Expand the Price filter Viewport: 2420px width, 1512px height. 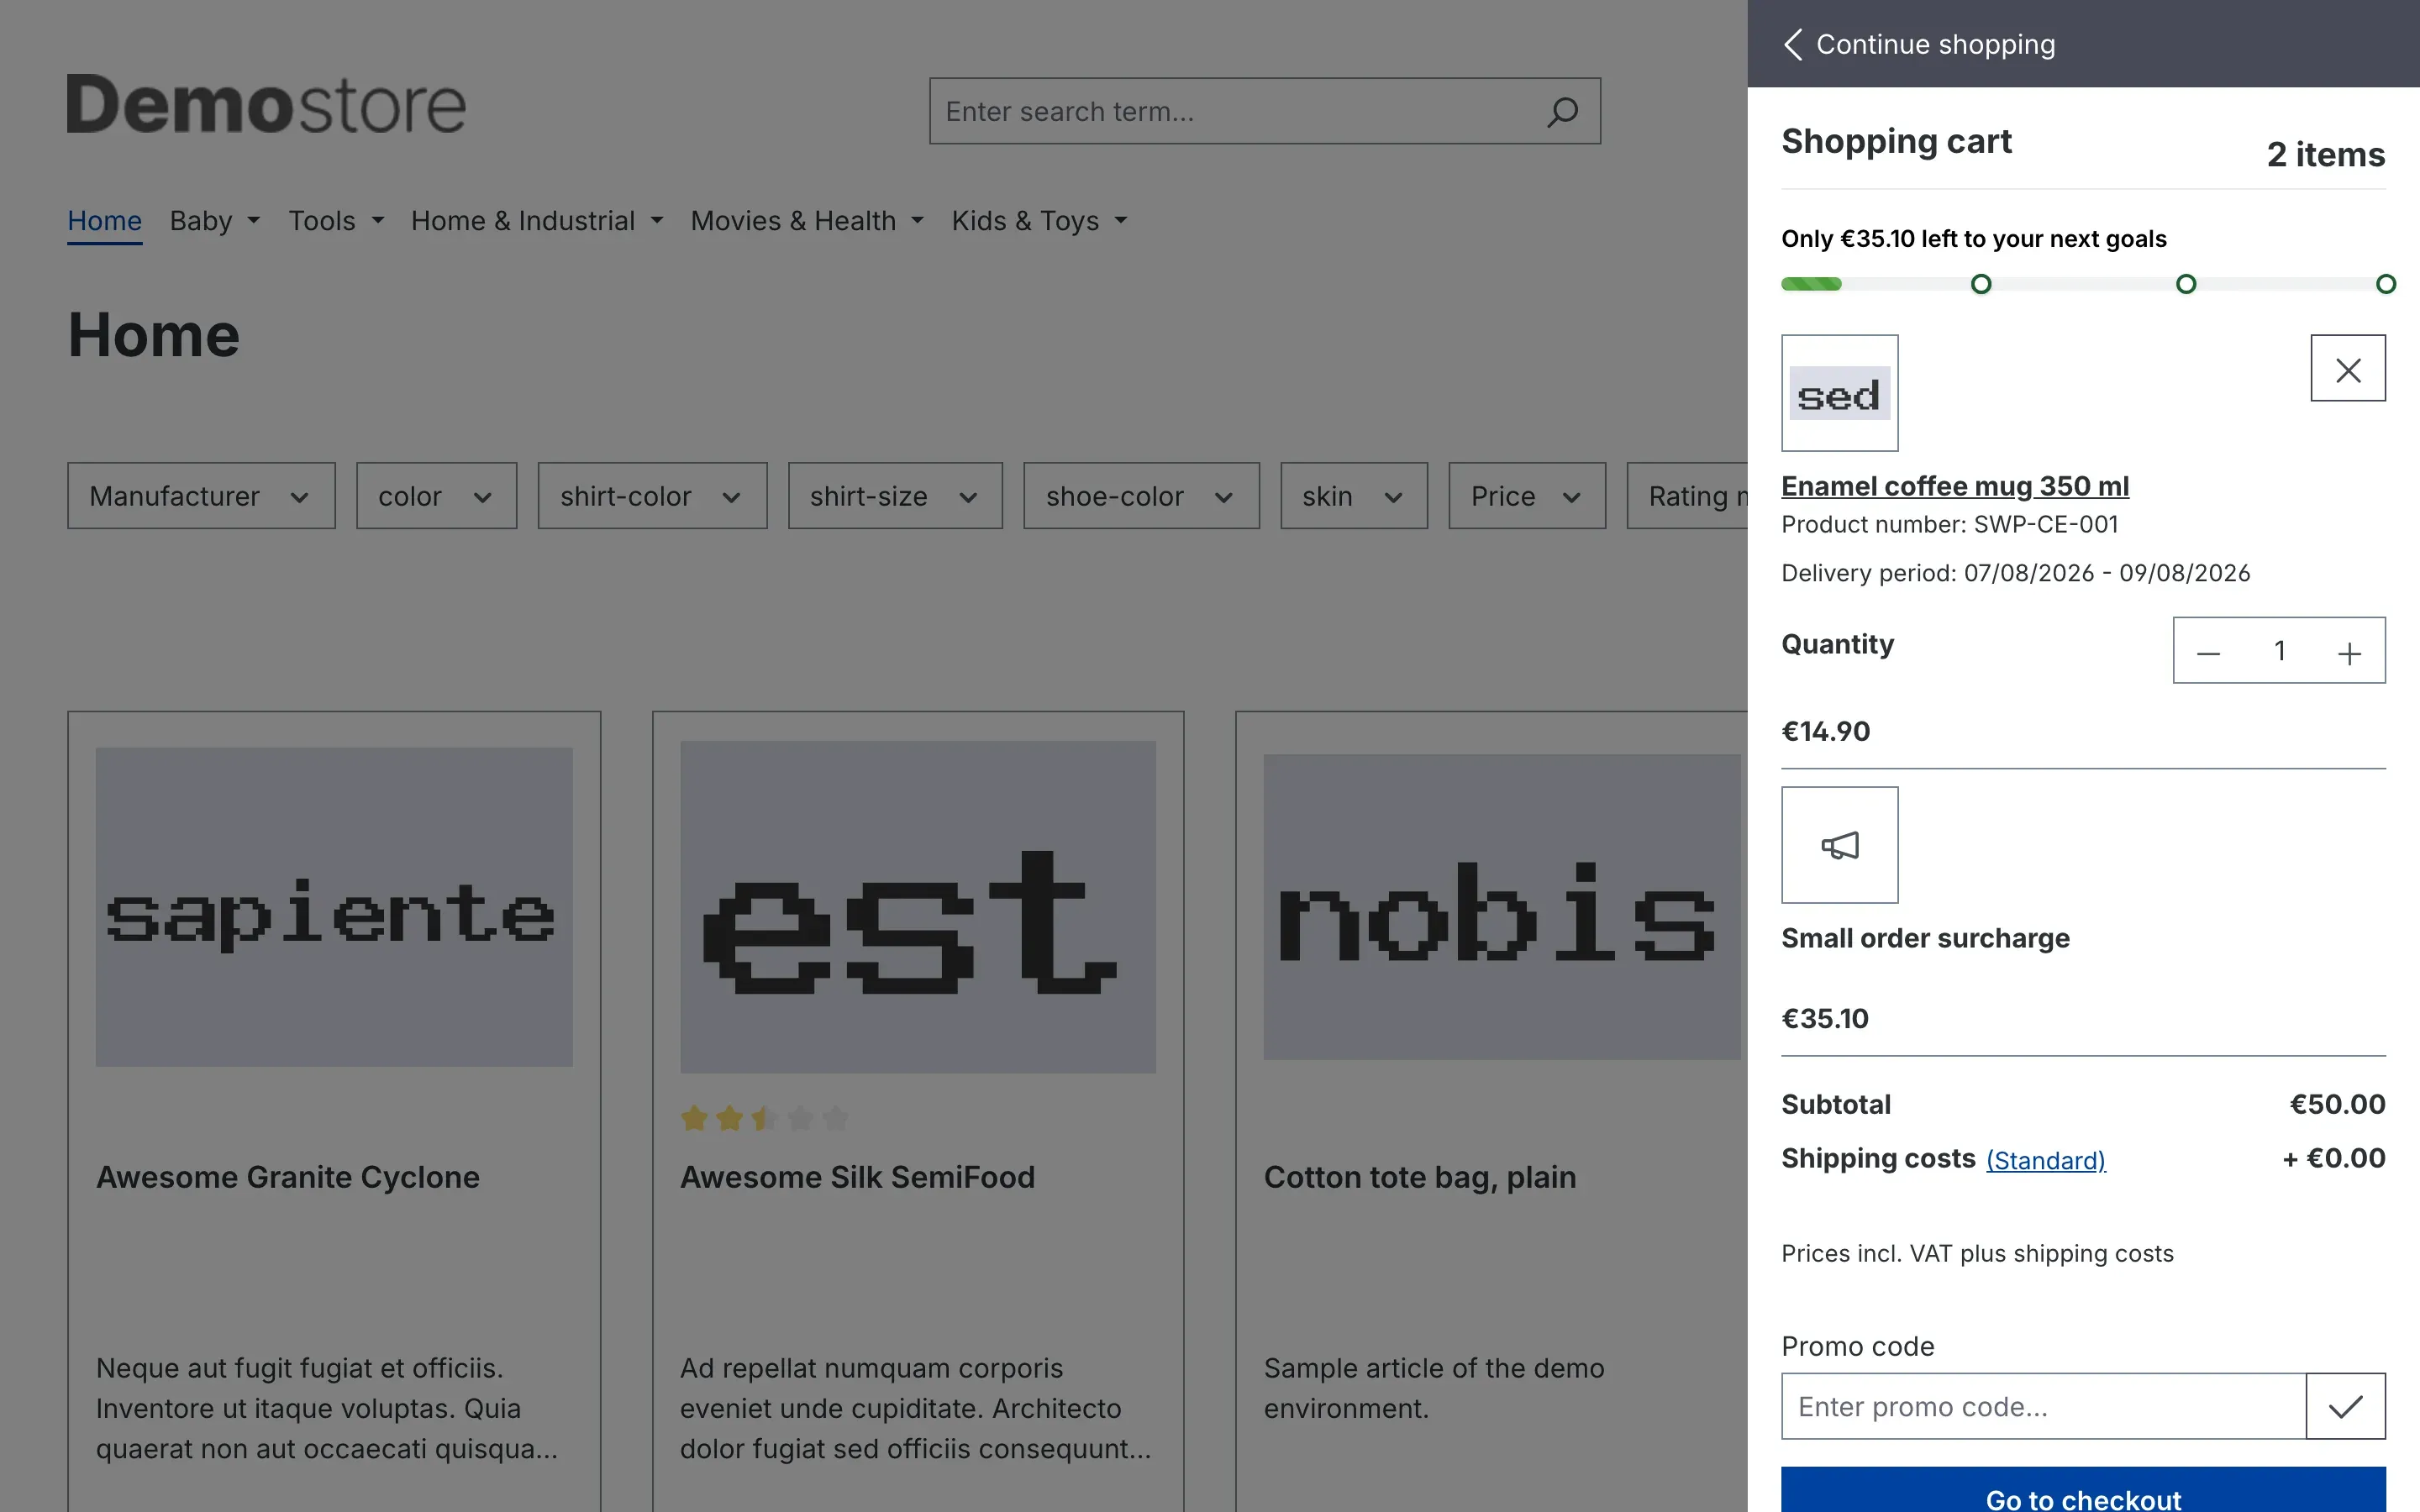pyautogui.click(x=1527, y=496)
